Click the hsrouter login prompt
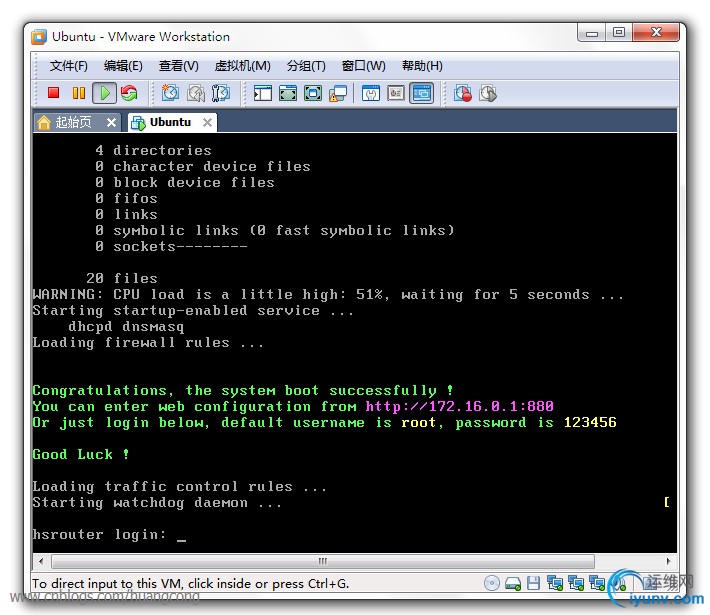The width and height of the screenshot is (710, 615). coord(100,535)
